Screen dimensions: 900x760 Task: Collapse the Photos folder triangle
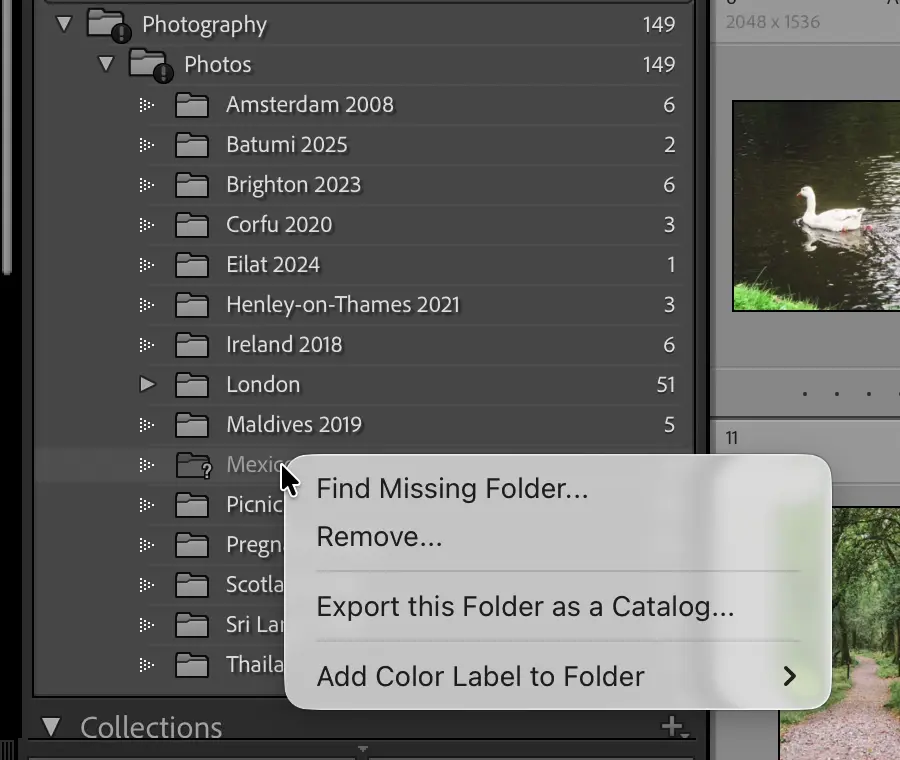(x=106, y=64)
